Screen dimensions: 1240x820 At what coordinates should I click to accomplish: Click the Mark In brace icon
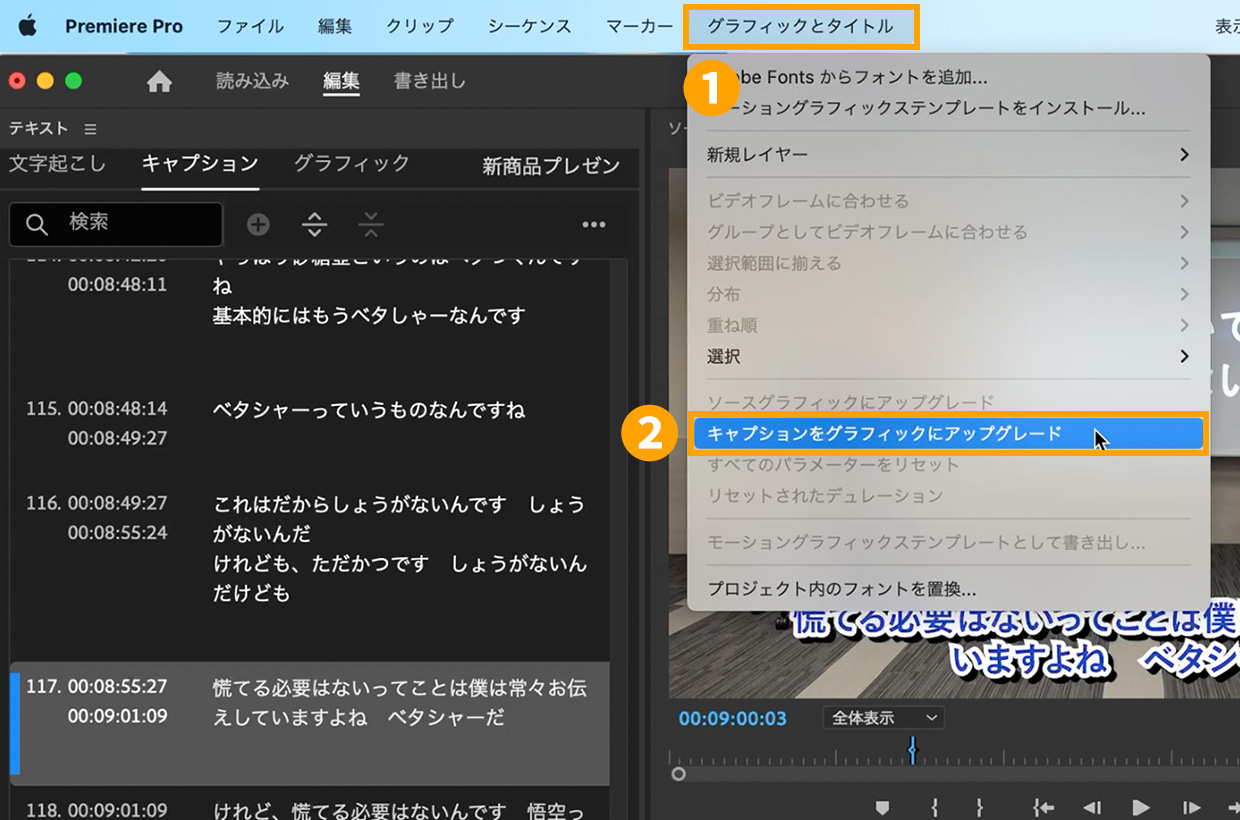coord(934,807)
